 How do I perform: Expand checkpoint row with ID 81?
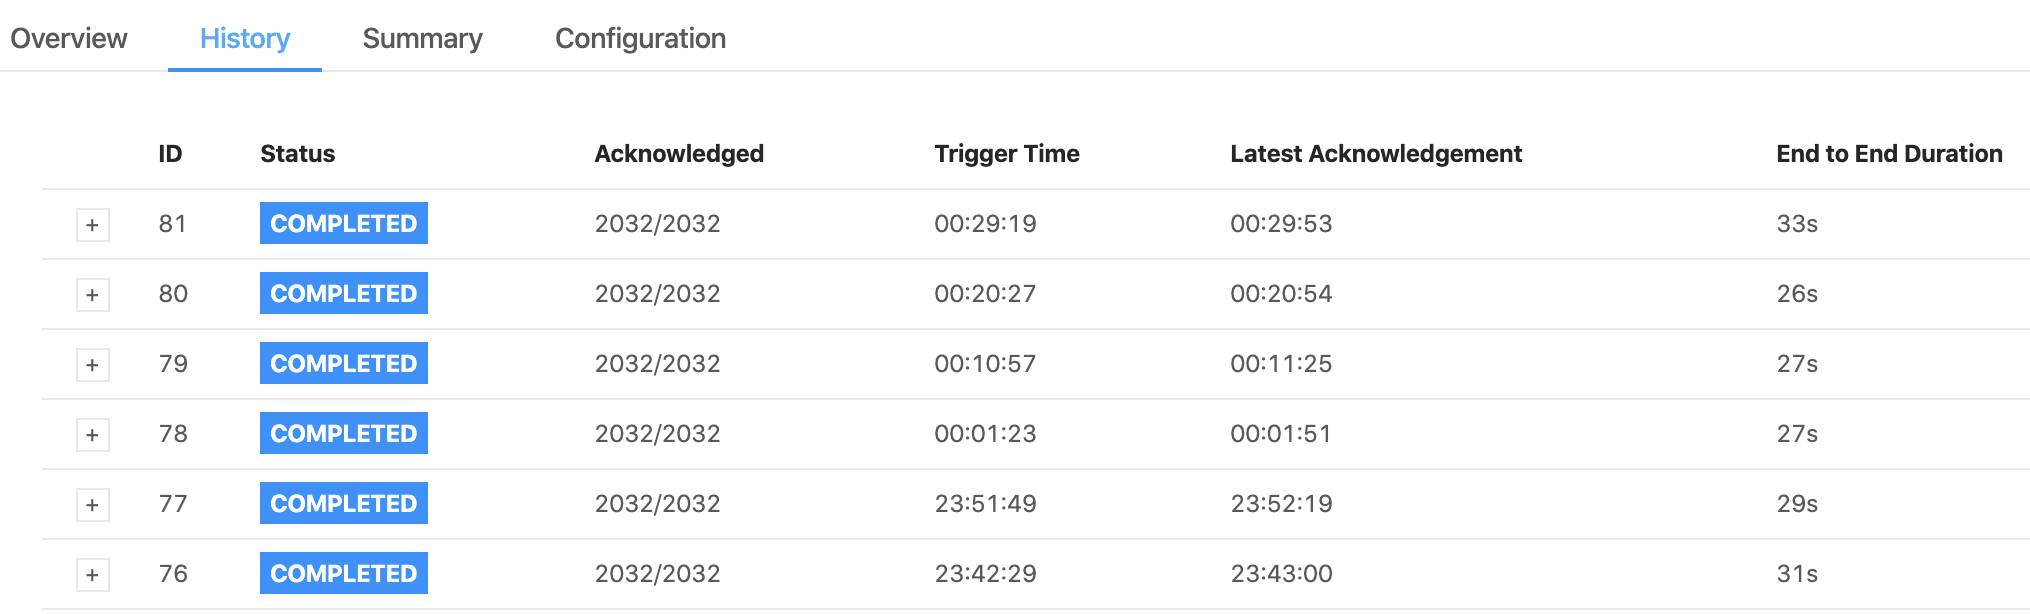click(93, 225)
